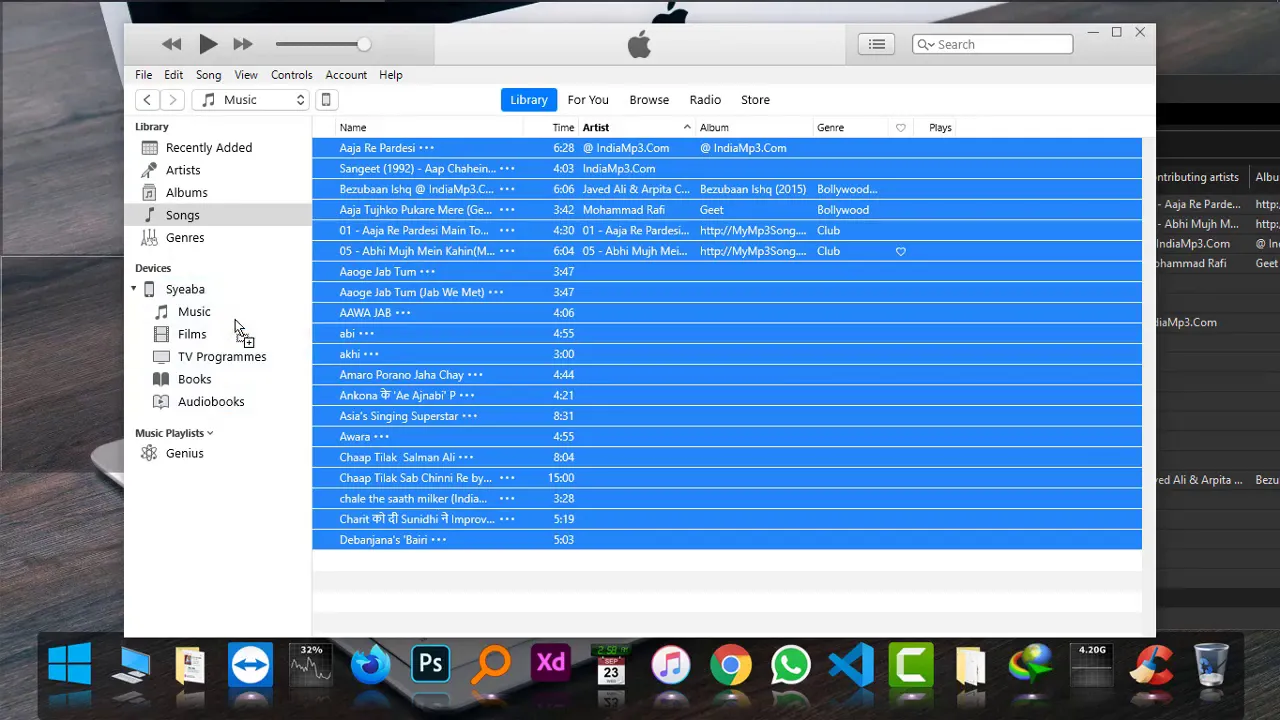Open Google Chrome from the taskbar
Screen dimensions: 1280x720
tap(731, 664)
